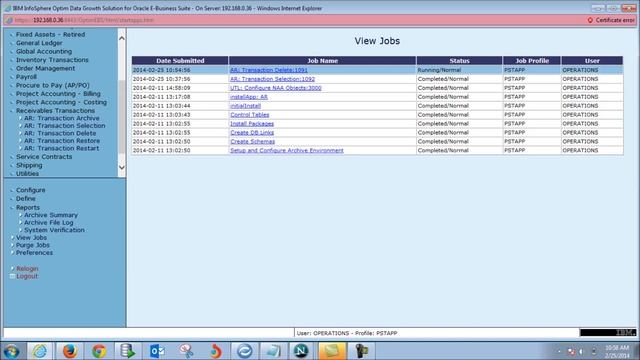Expand Service Contracts node
The image size is (640, 360).
[x=44, y=157]
